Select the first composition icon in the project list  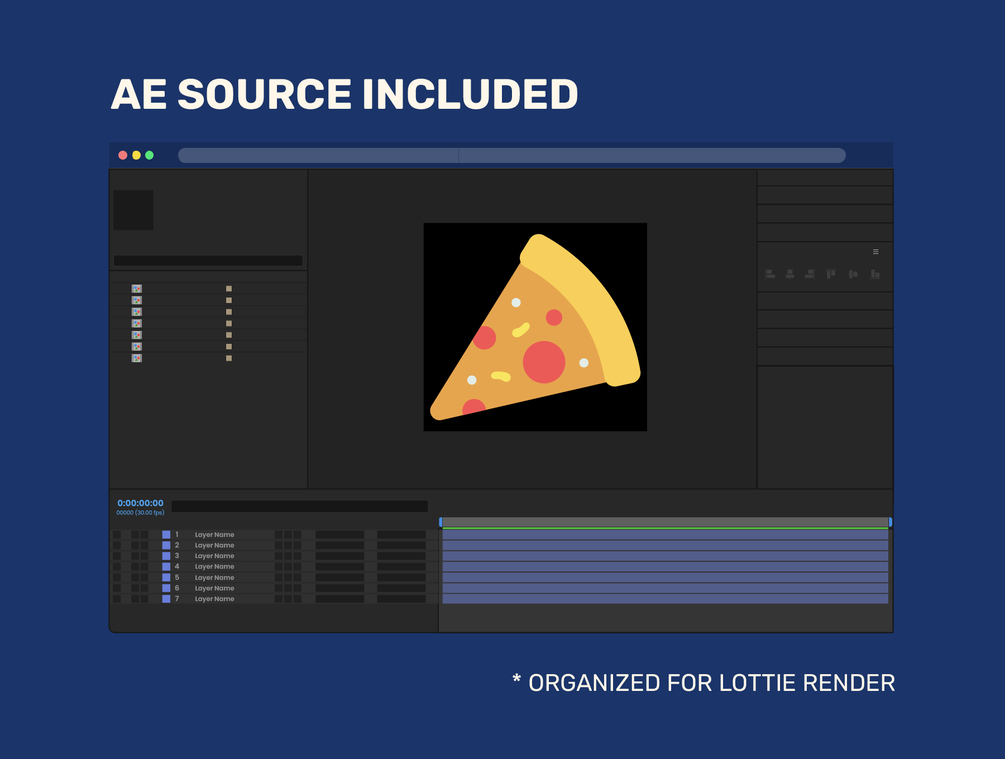[x=137, y=288]
